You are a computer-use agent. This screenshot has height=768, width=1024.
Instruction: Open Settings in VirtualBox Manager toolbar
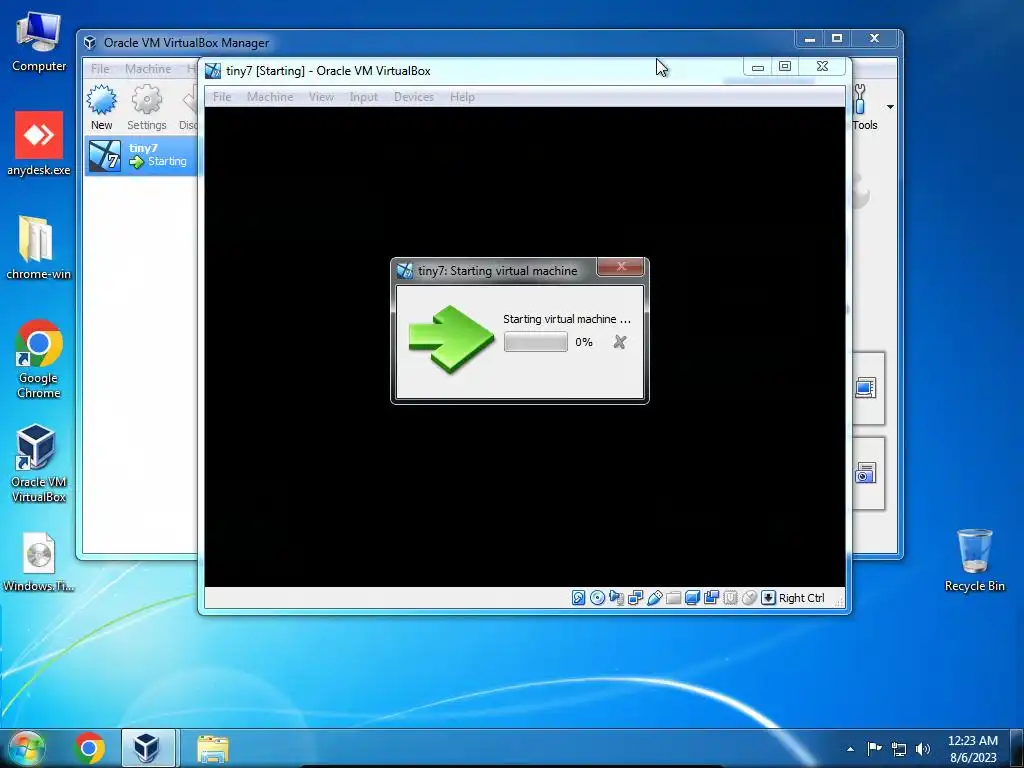point(146,108)
